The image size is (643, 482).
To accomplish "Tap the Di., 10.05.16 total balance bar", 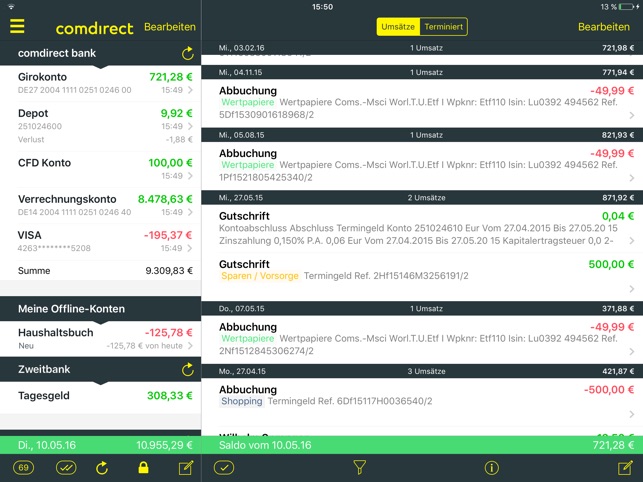I will pos(100,445).
